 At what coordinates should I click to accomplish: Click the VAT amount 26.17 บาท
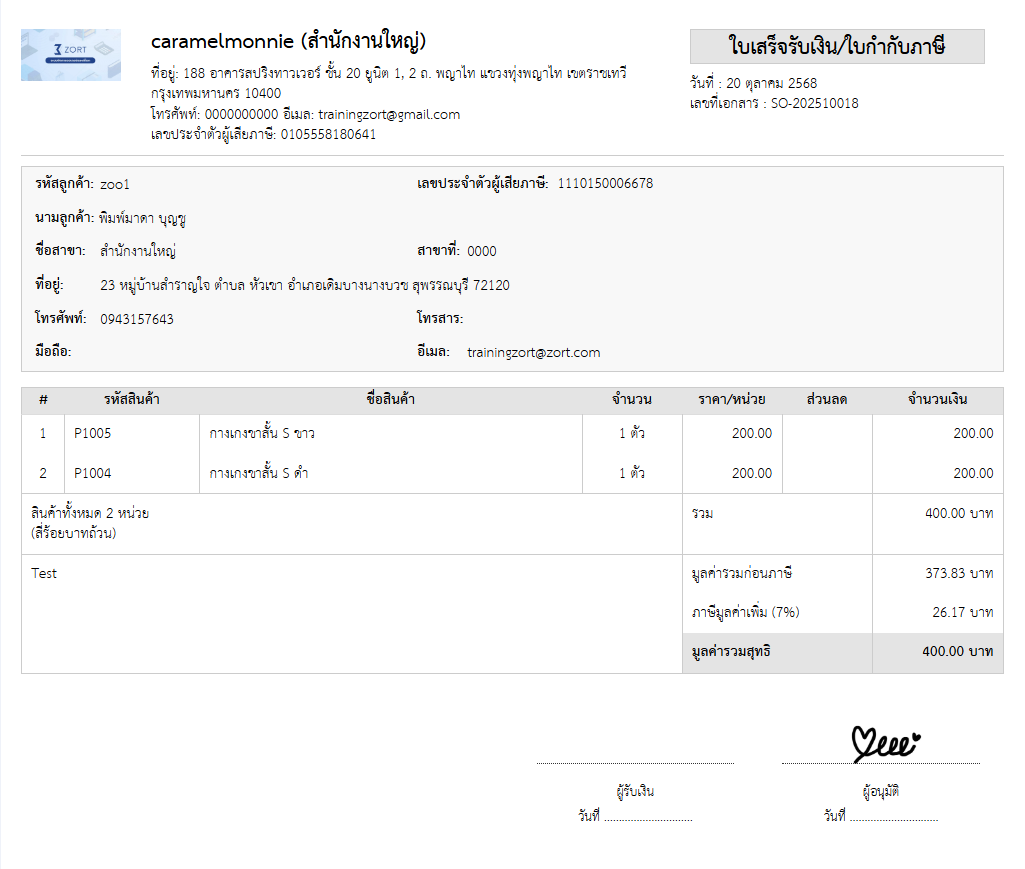[958, 612]
